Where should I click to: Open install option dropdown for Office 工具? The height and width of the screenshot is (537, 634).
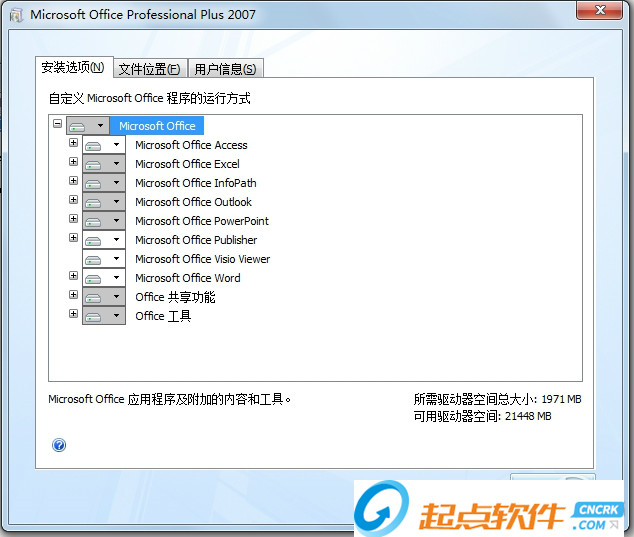(104, 316)
